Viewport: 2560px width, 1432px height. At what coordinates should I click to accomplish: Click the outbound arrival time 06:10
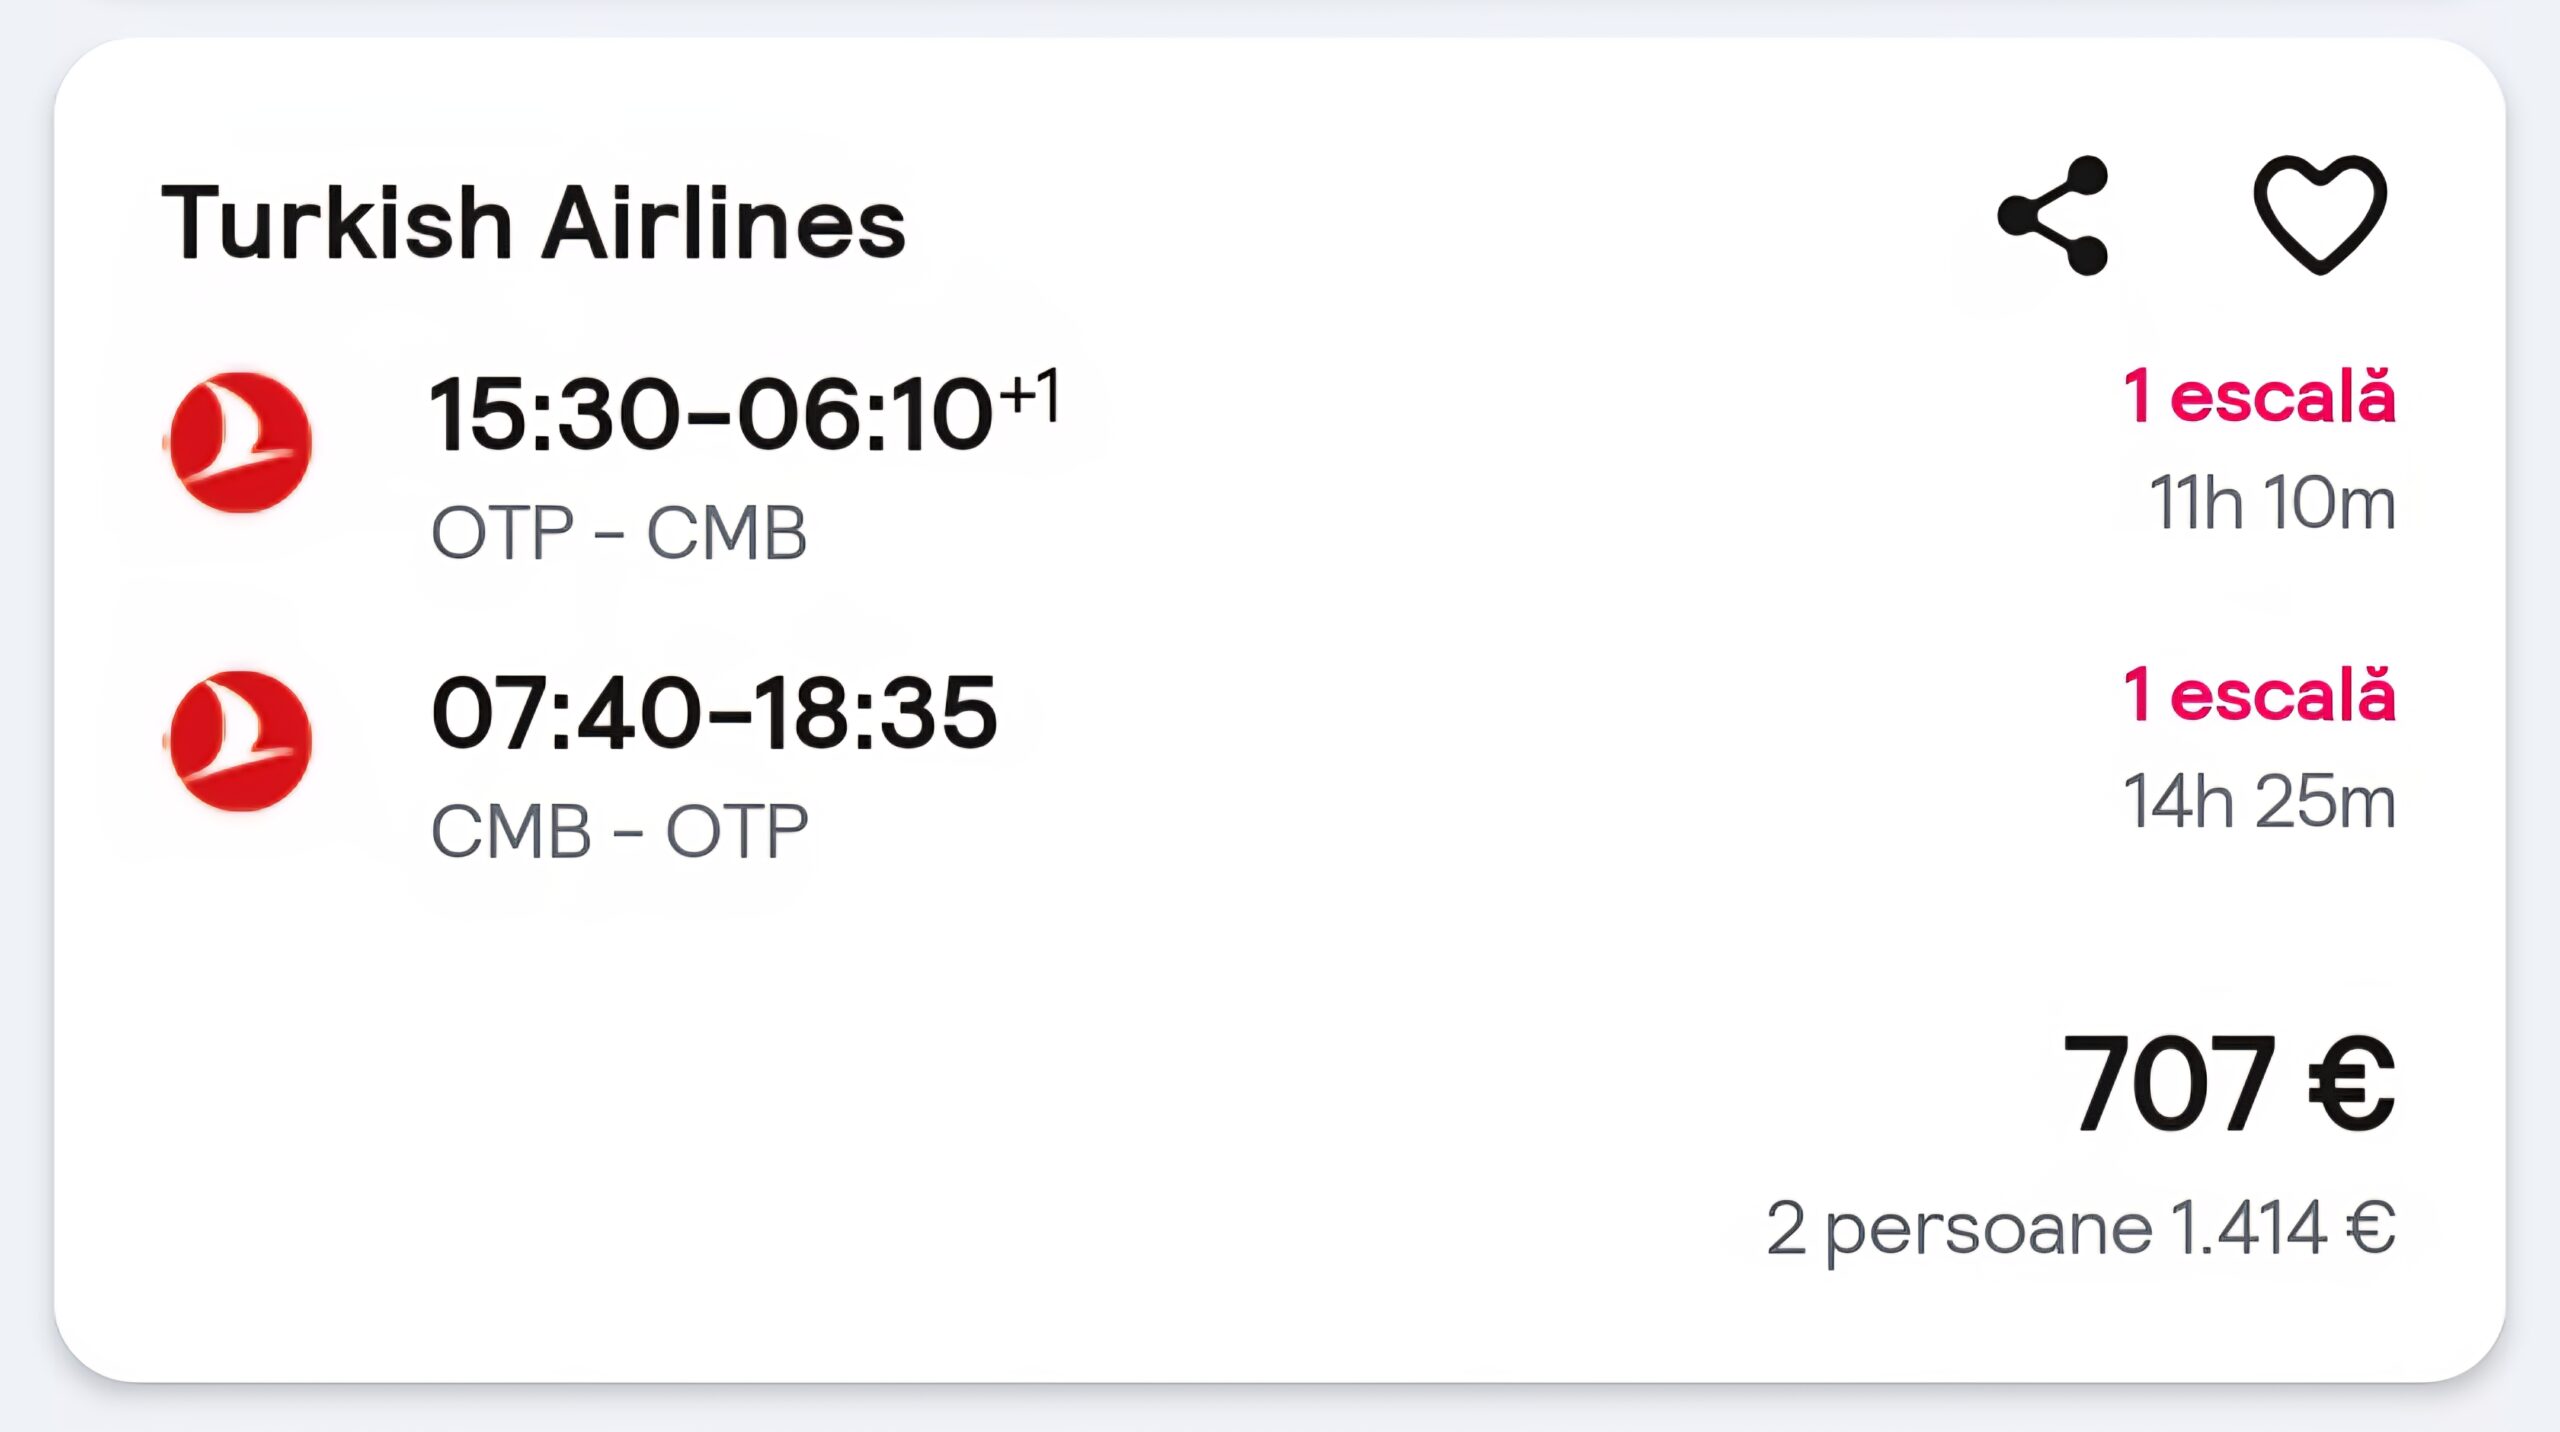(865, 413)
